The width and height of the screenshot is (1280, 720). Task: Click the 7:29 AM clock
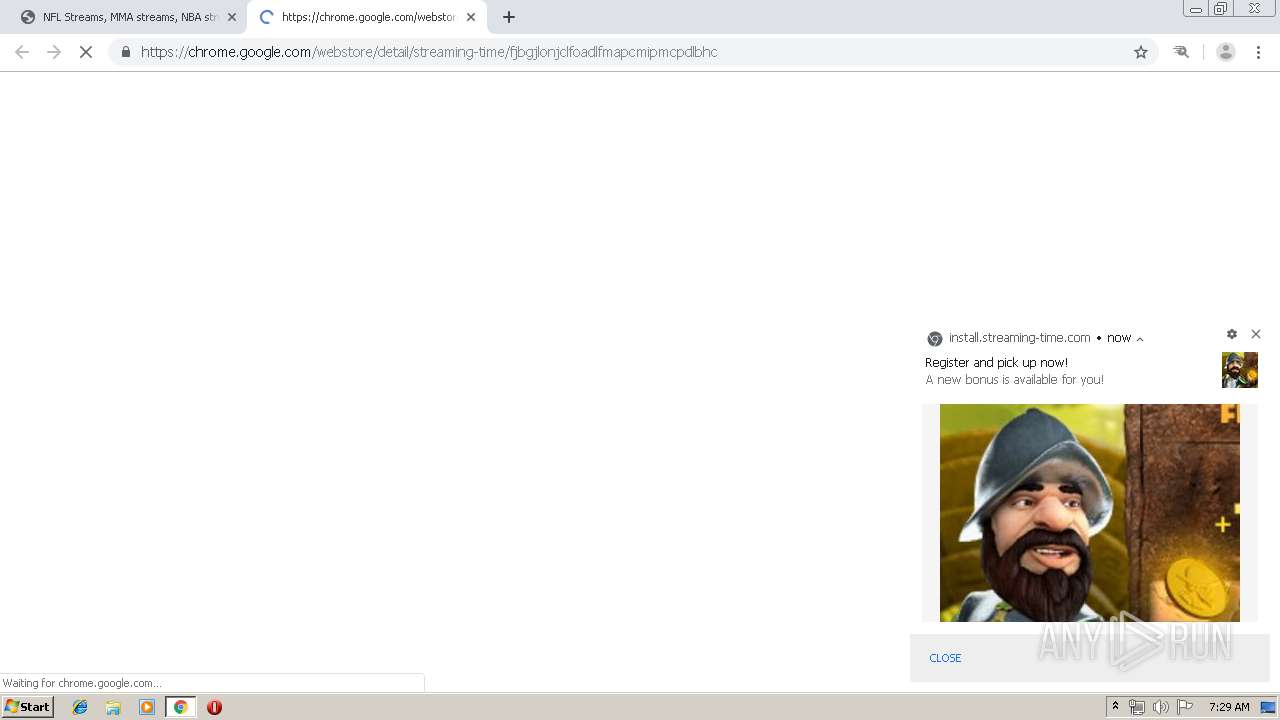(x=1229, y=707)
